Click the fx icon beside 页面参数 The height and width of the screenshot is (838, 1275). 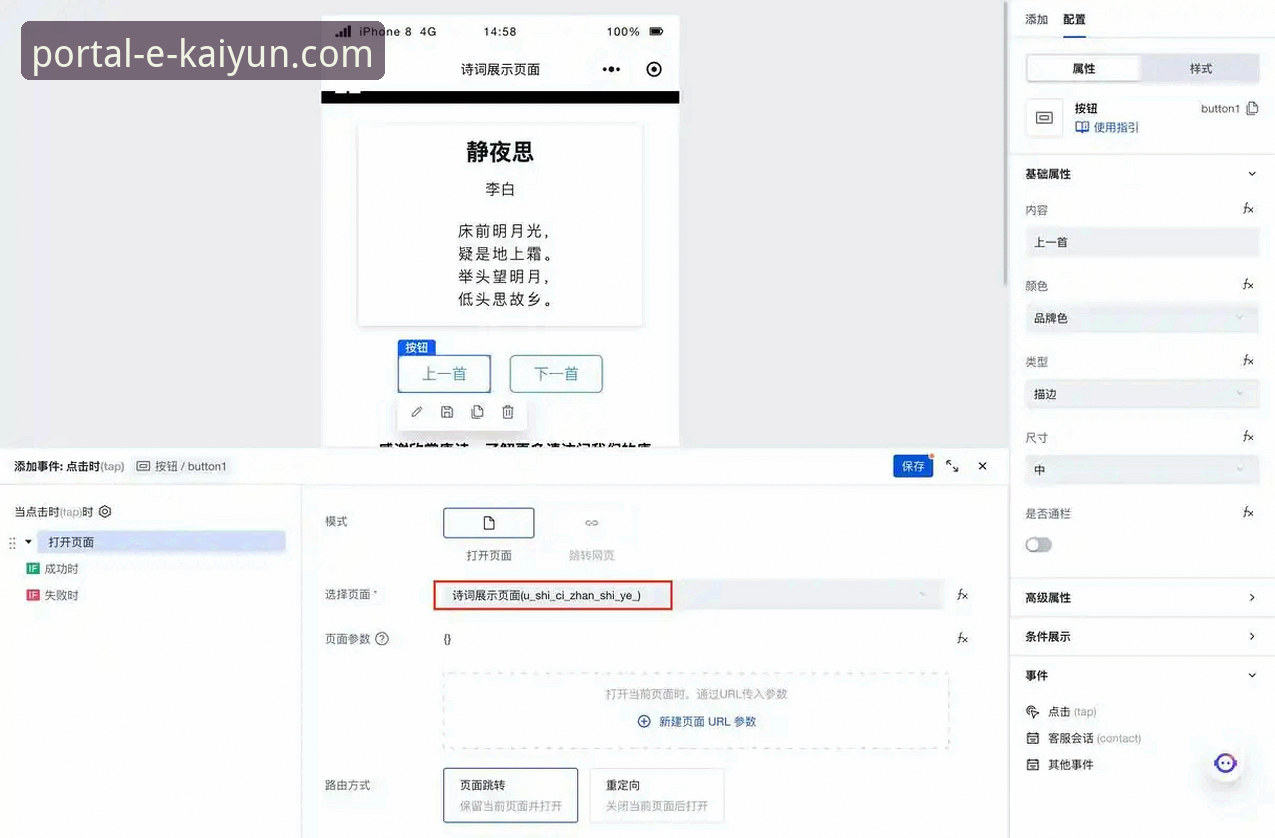click(x=962, y=638)
